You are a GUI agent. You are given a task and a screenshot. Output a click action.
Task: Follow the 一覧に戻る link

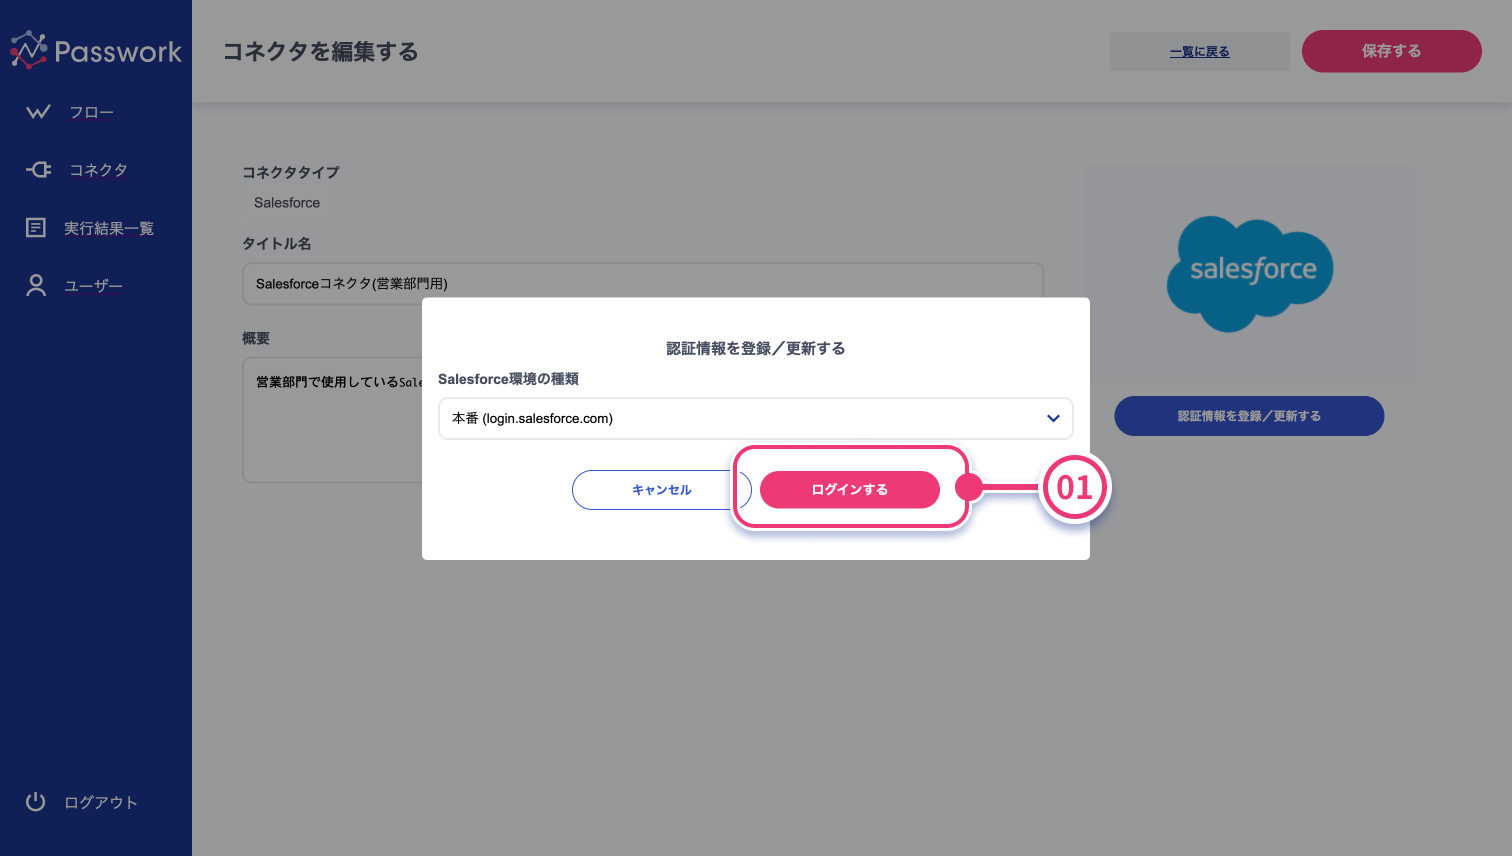(1199, 52)
